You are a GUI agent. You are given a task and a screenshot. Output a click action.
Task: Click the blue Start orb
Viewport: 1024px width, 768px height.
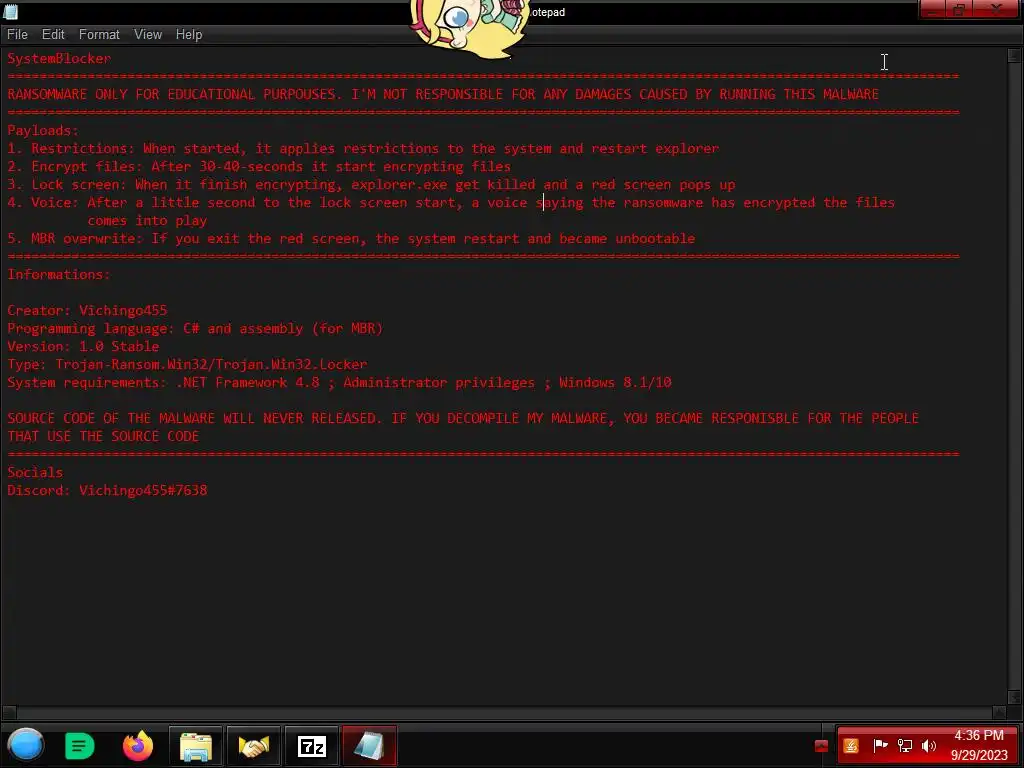(25, 746)
